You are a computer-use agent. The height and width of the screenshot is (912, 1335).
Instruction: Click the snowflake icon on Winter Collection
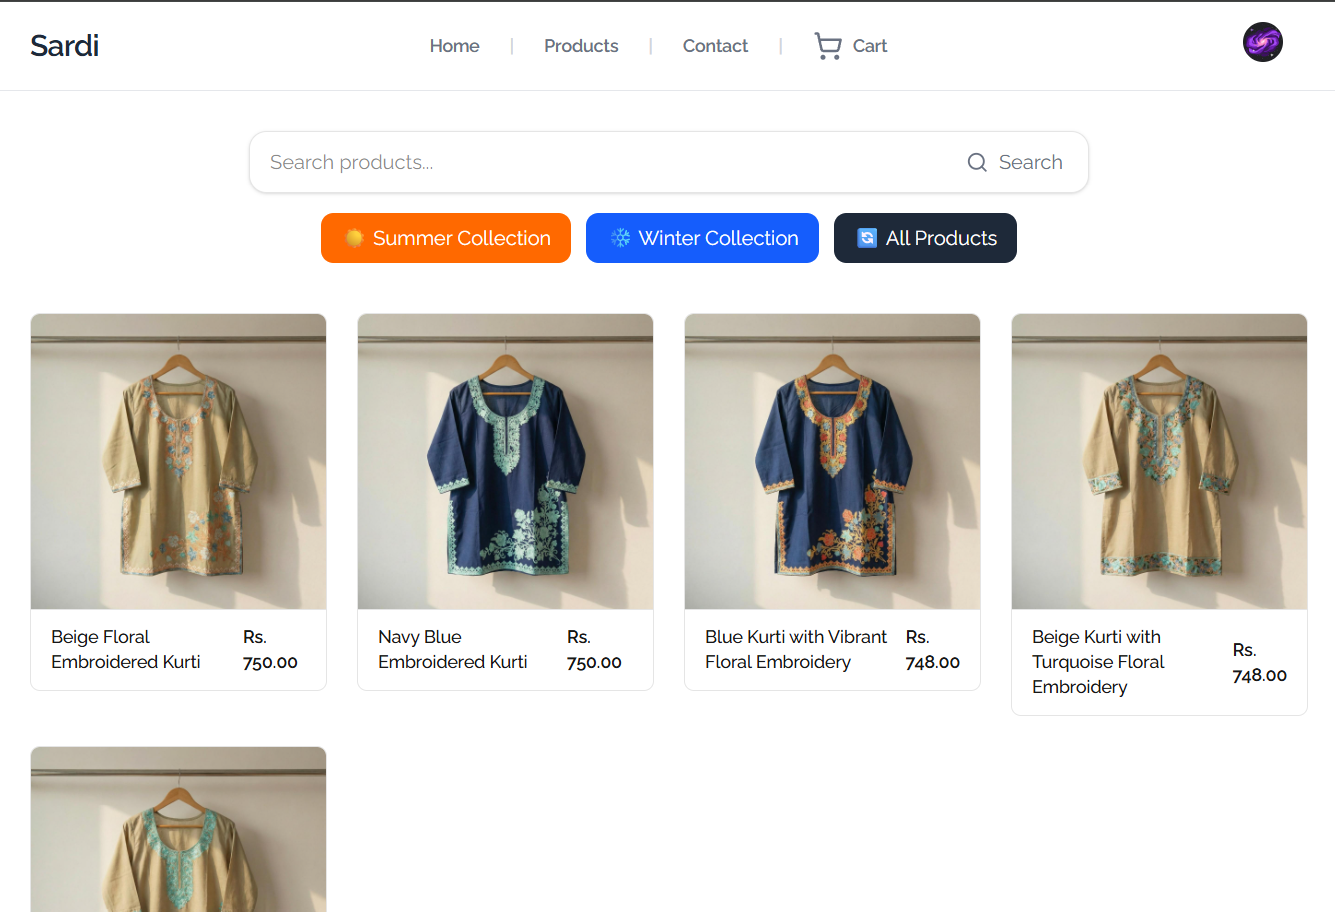pyautogui.click(x=621, y=238)
